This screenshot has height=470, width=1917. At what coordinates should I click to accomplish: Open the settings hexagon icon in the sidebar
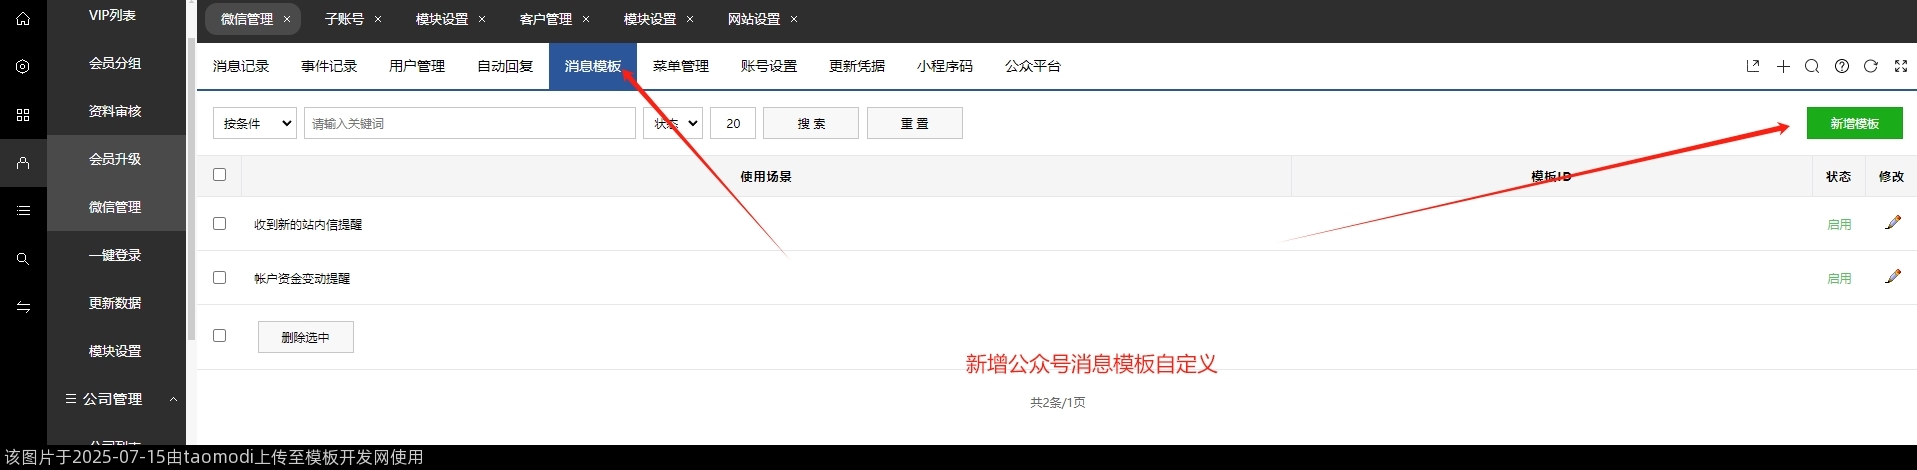click(23, 67)
